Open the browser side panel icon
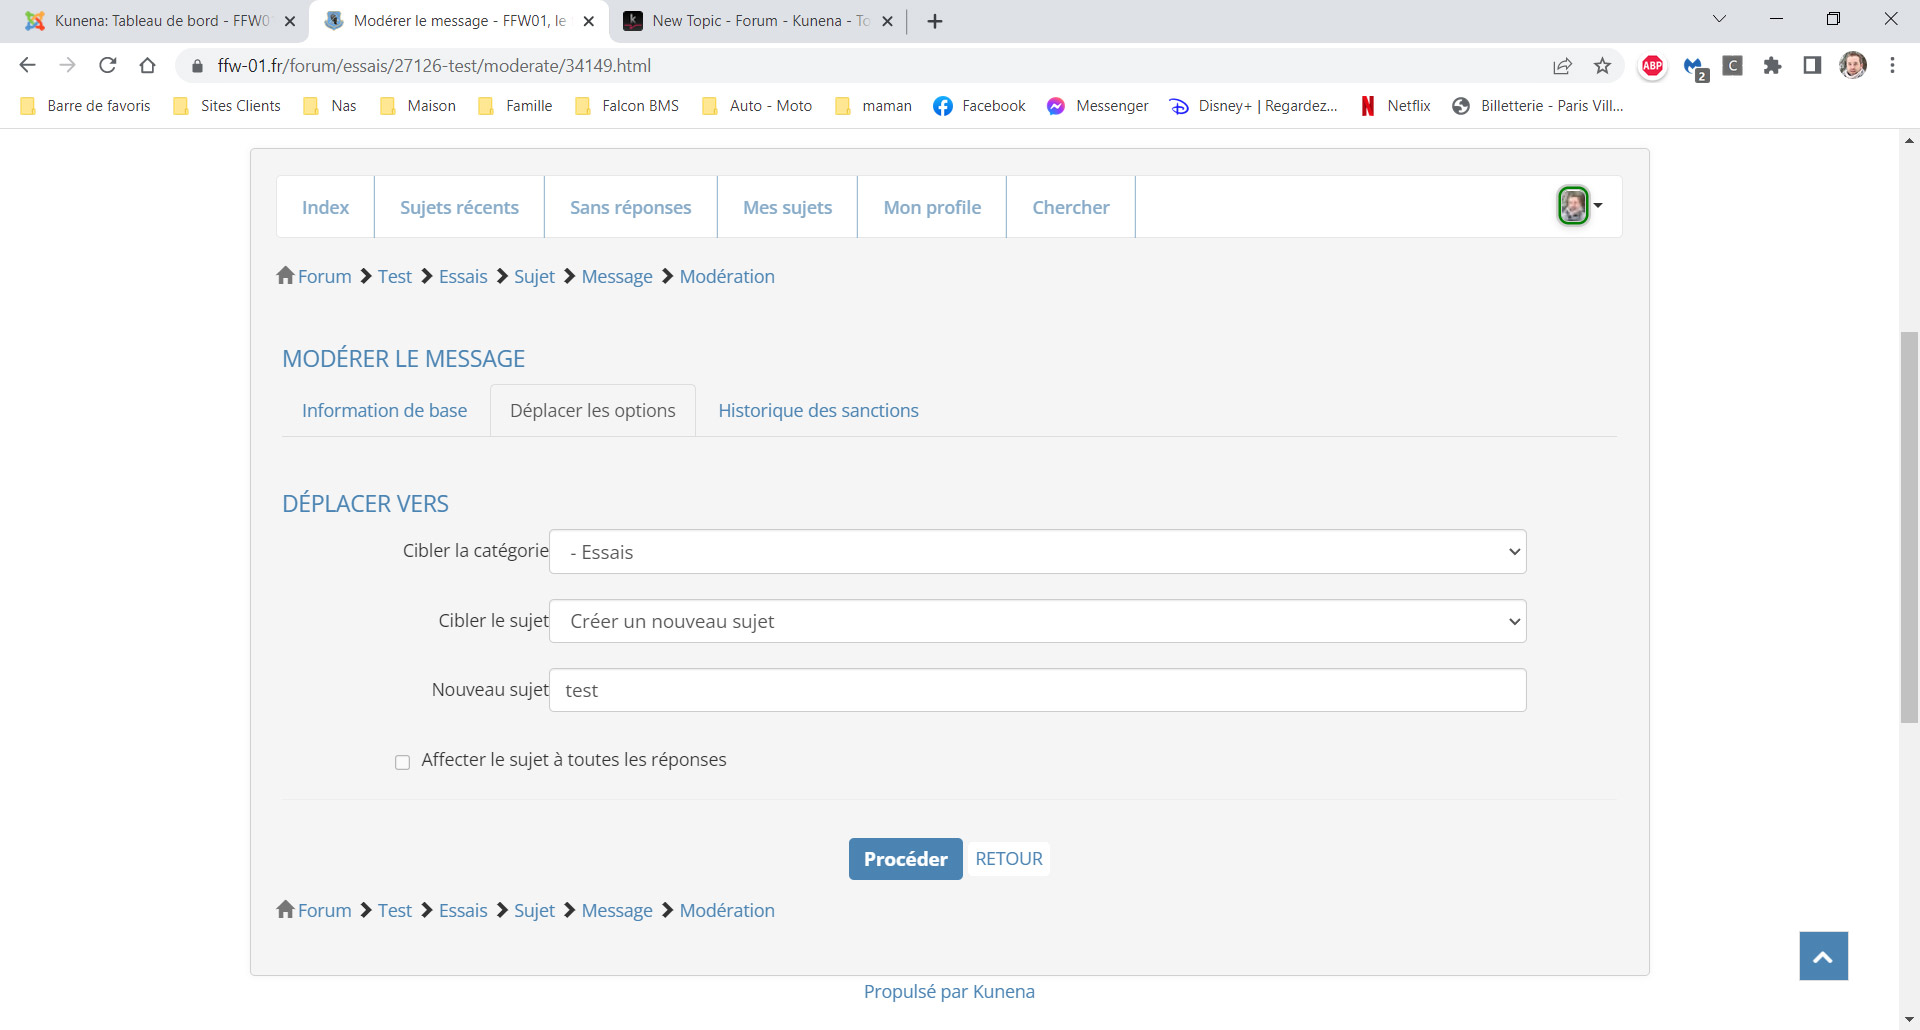Viewport: 1920px width, 1030px height. point(1812,66)
